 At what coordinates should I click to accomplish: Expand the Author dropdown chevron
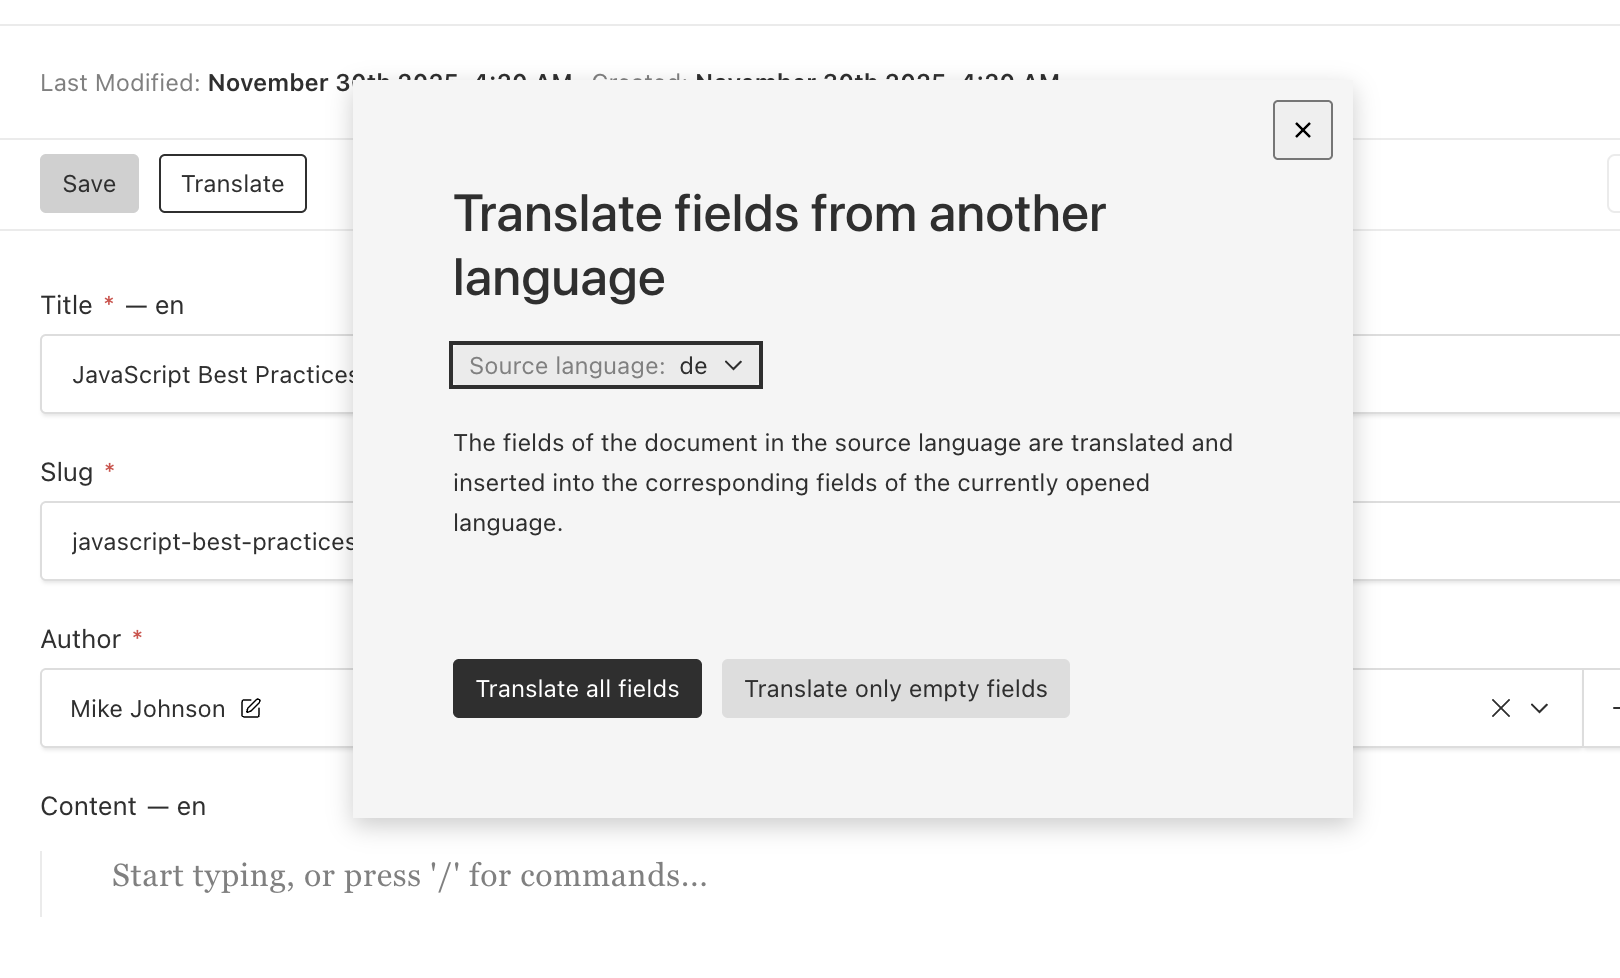coord(1540,709)
